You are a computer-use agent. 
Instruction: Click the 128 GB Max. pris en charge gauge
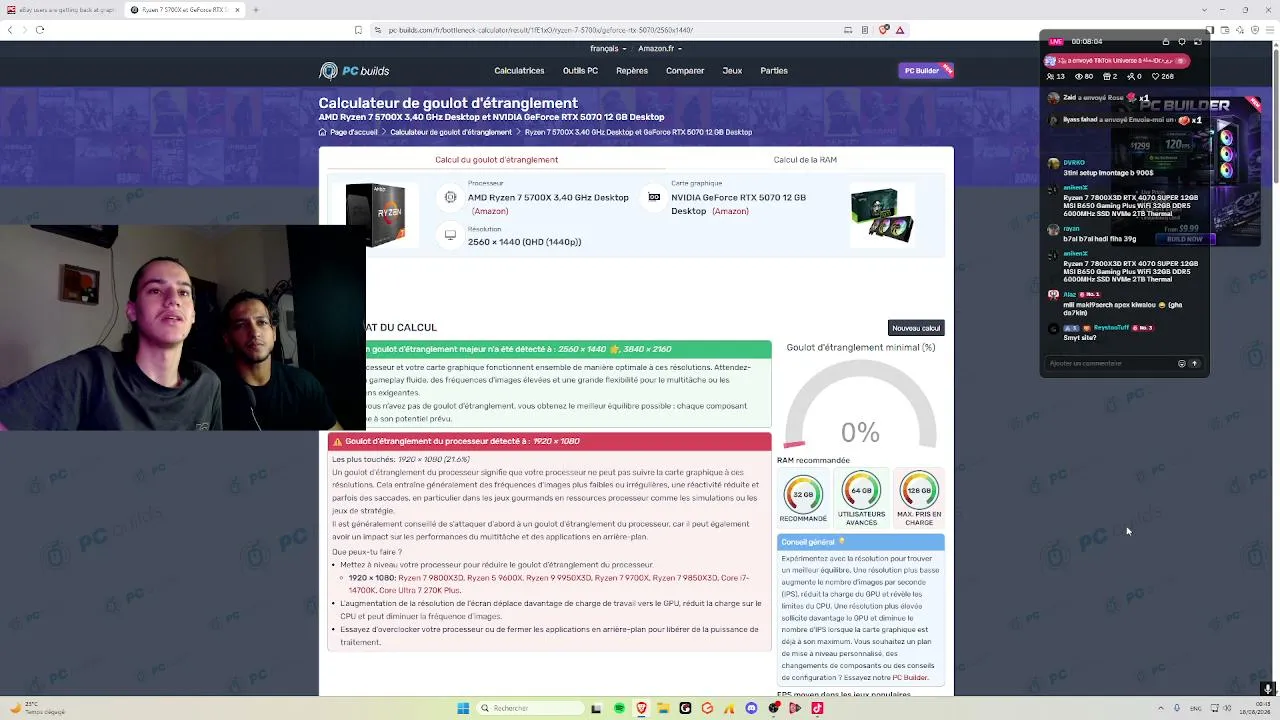(919, 498)
